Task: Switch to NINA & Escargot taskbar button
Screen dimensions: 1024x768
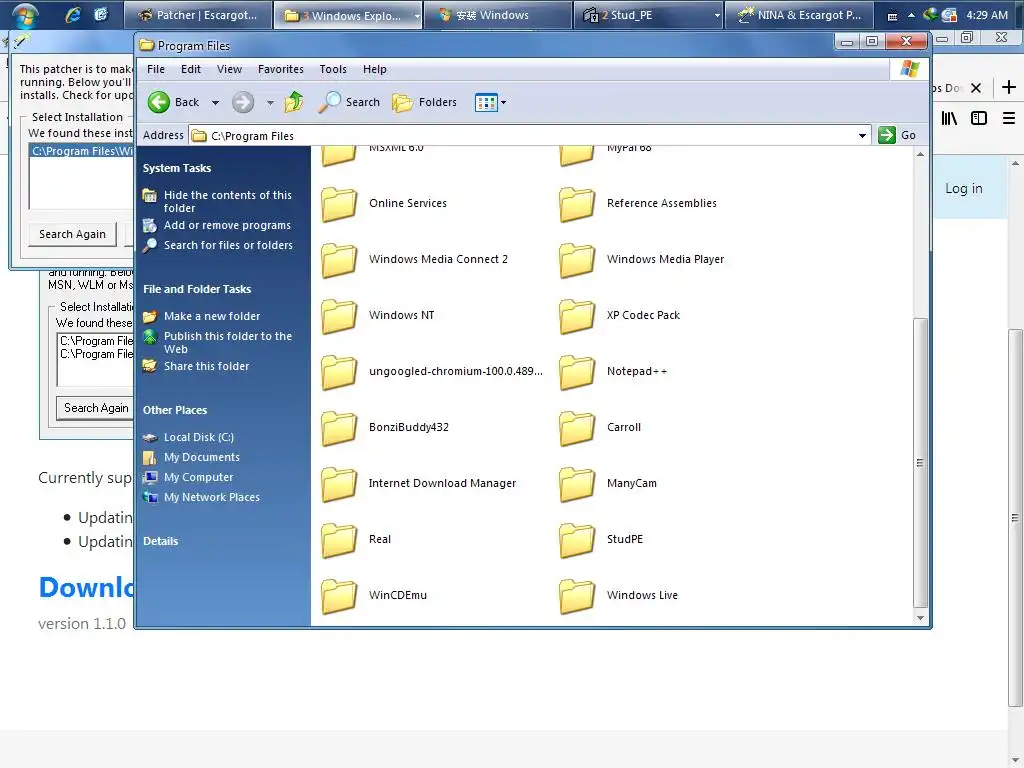Action: pos(801,15)
